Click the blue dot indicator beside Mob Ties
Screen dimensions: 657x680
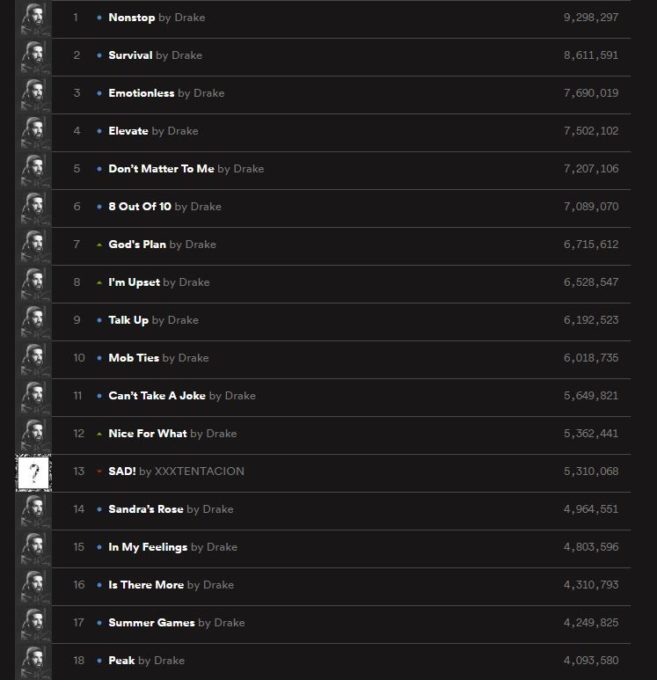click(x=99, y=358)
